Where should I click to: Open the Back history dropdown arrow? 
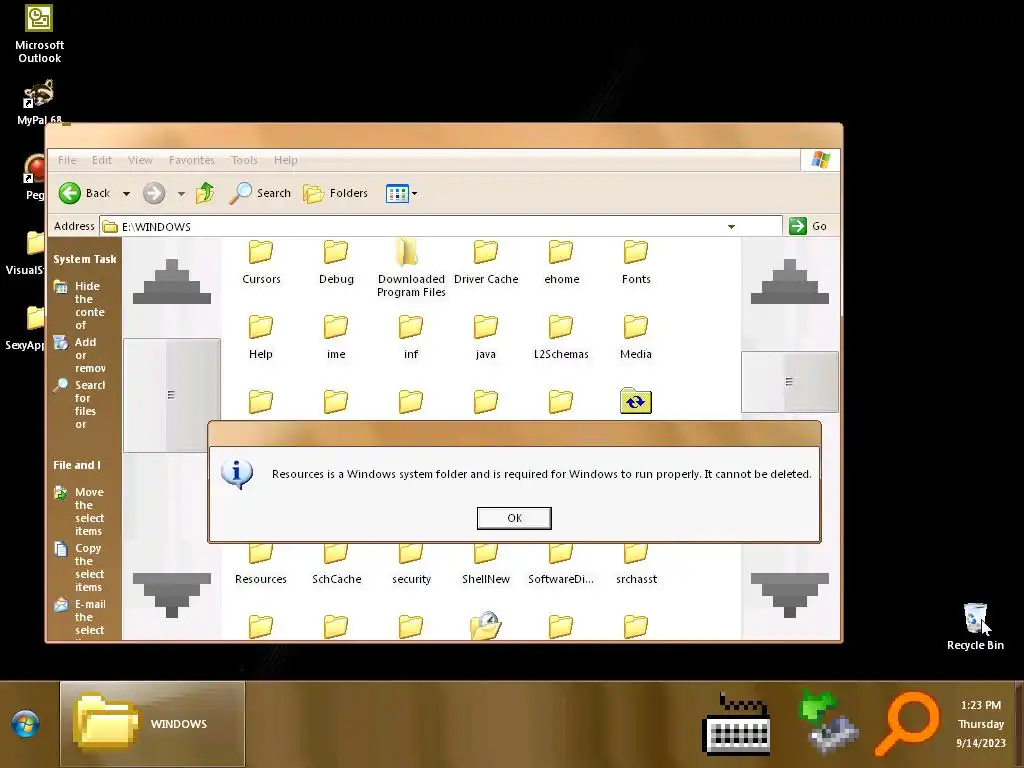tap(127, 194)
